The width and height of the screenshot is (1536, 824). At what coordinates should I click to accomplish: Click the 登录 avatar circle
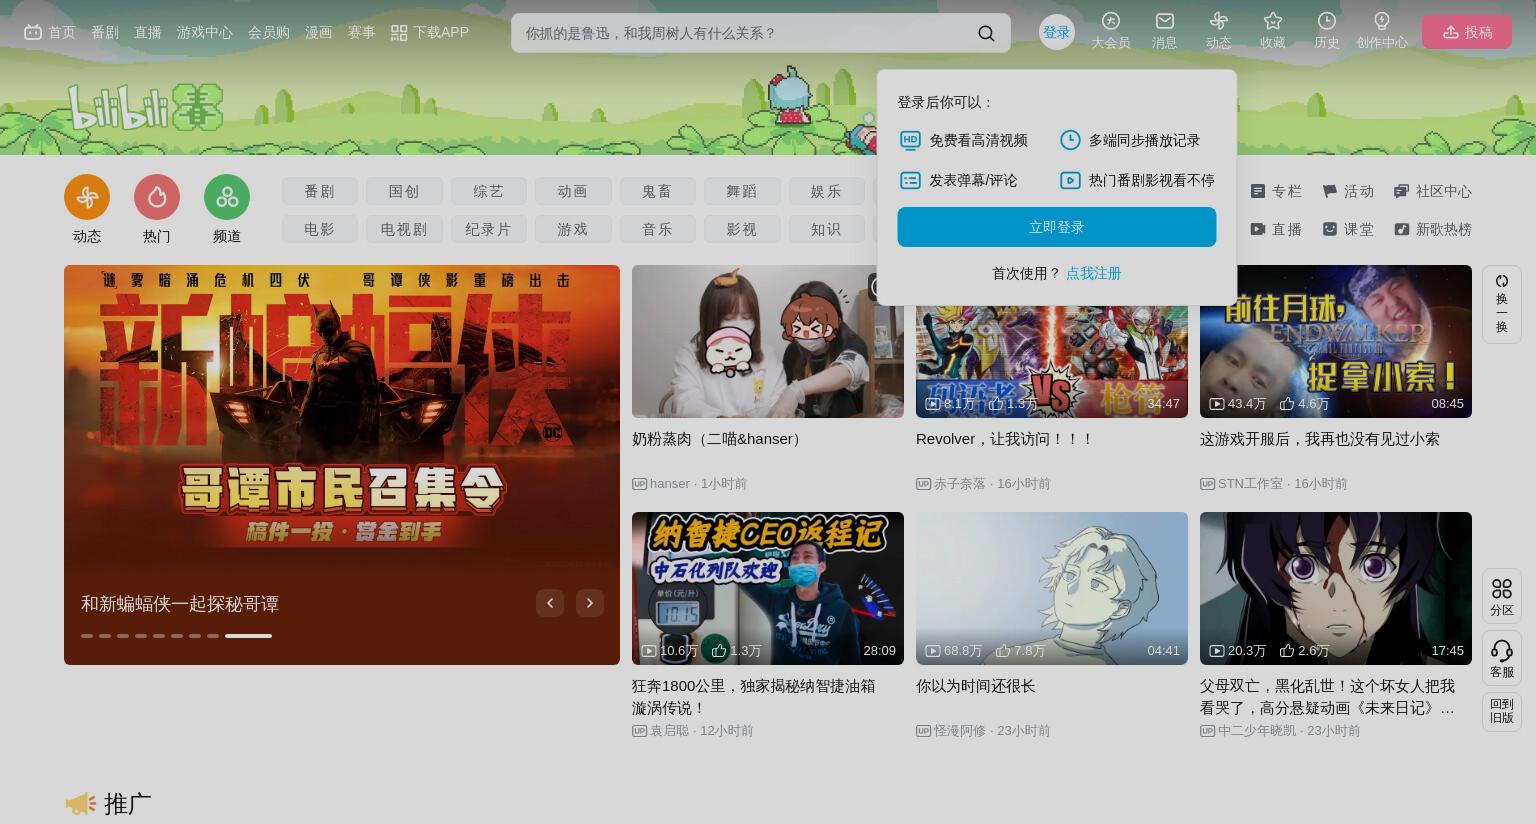(x=1056, y=32)
